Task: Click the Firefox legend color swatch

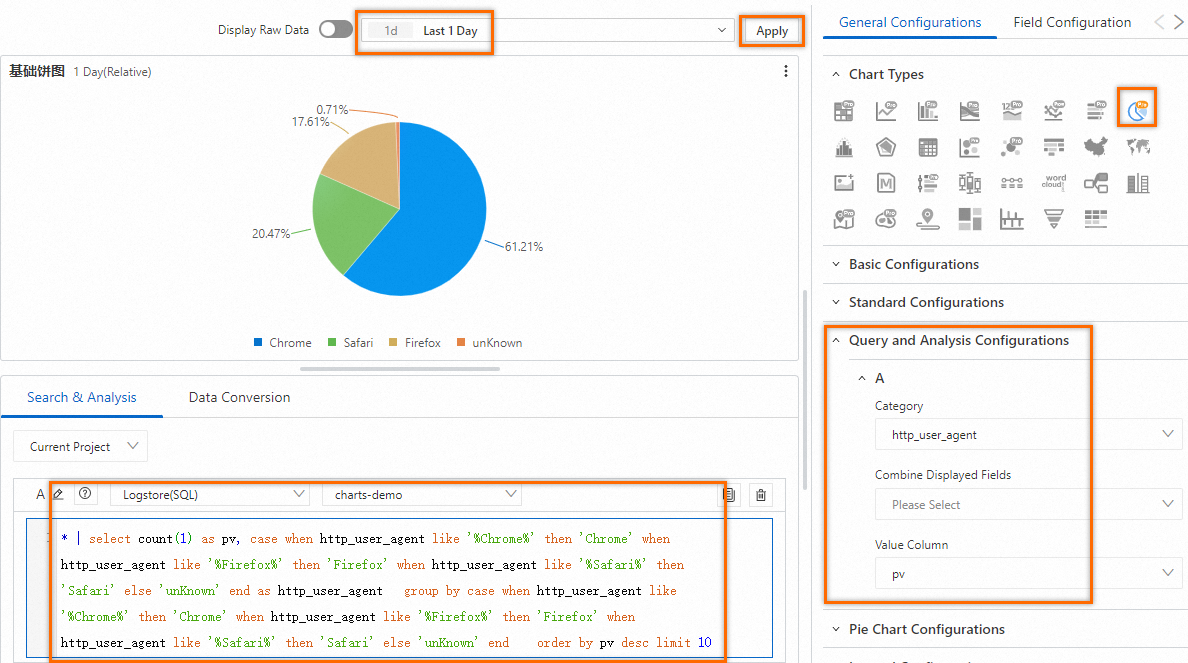Action: 393,342
